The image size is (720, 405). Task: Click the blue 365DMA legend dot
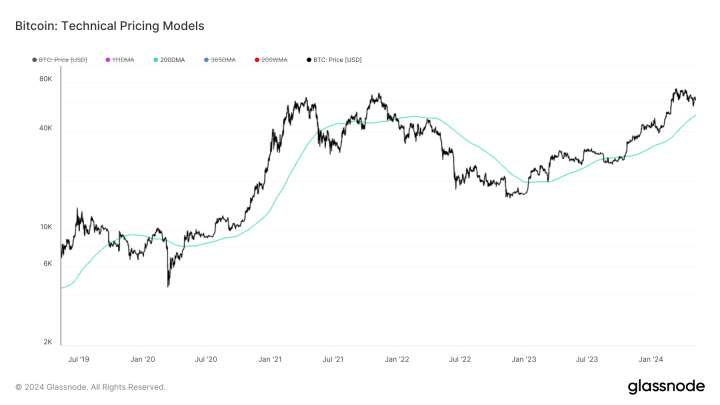tap(207, 60)
